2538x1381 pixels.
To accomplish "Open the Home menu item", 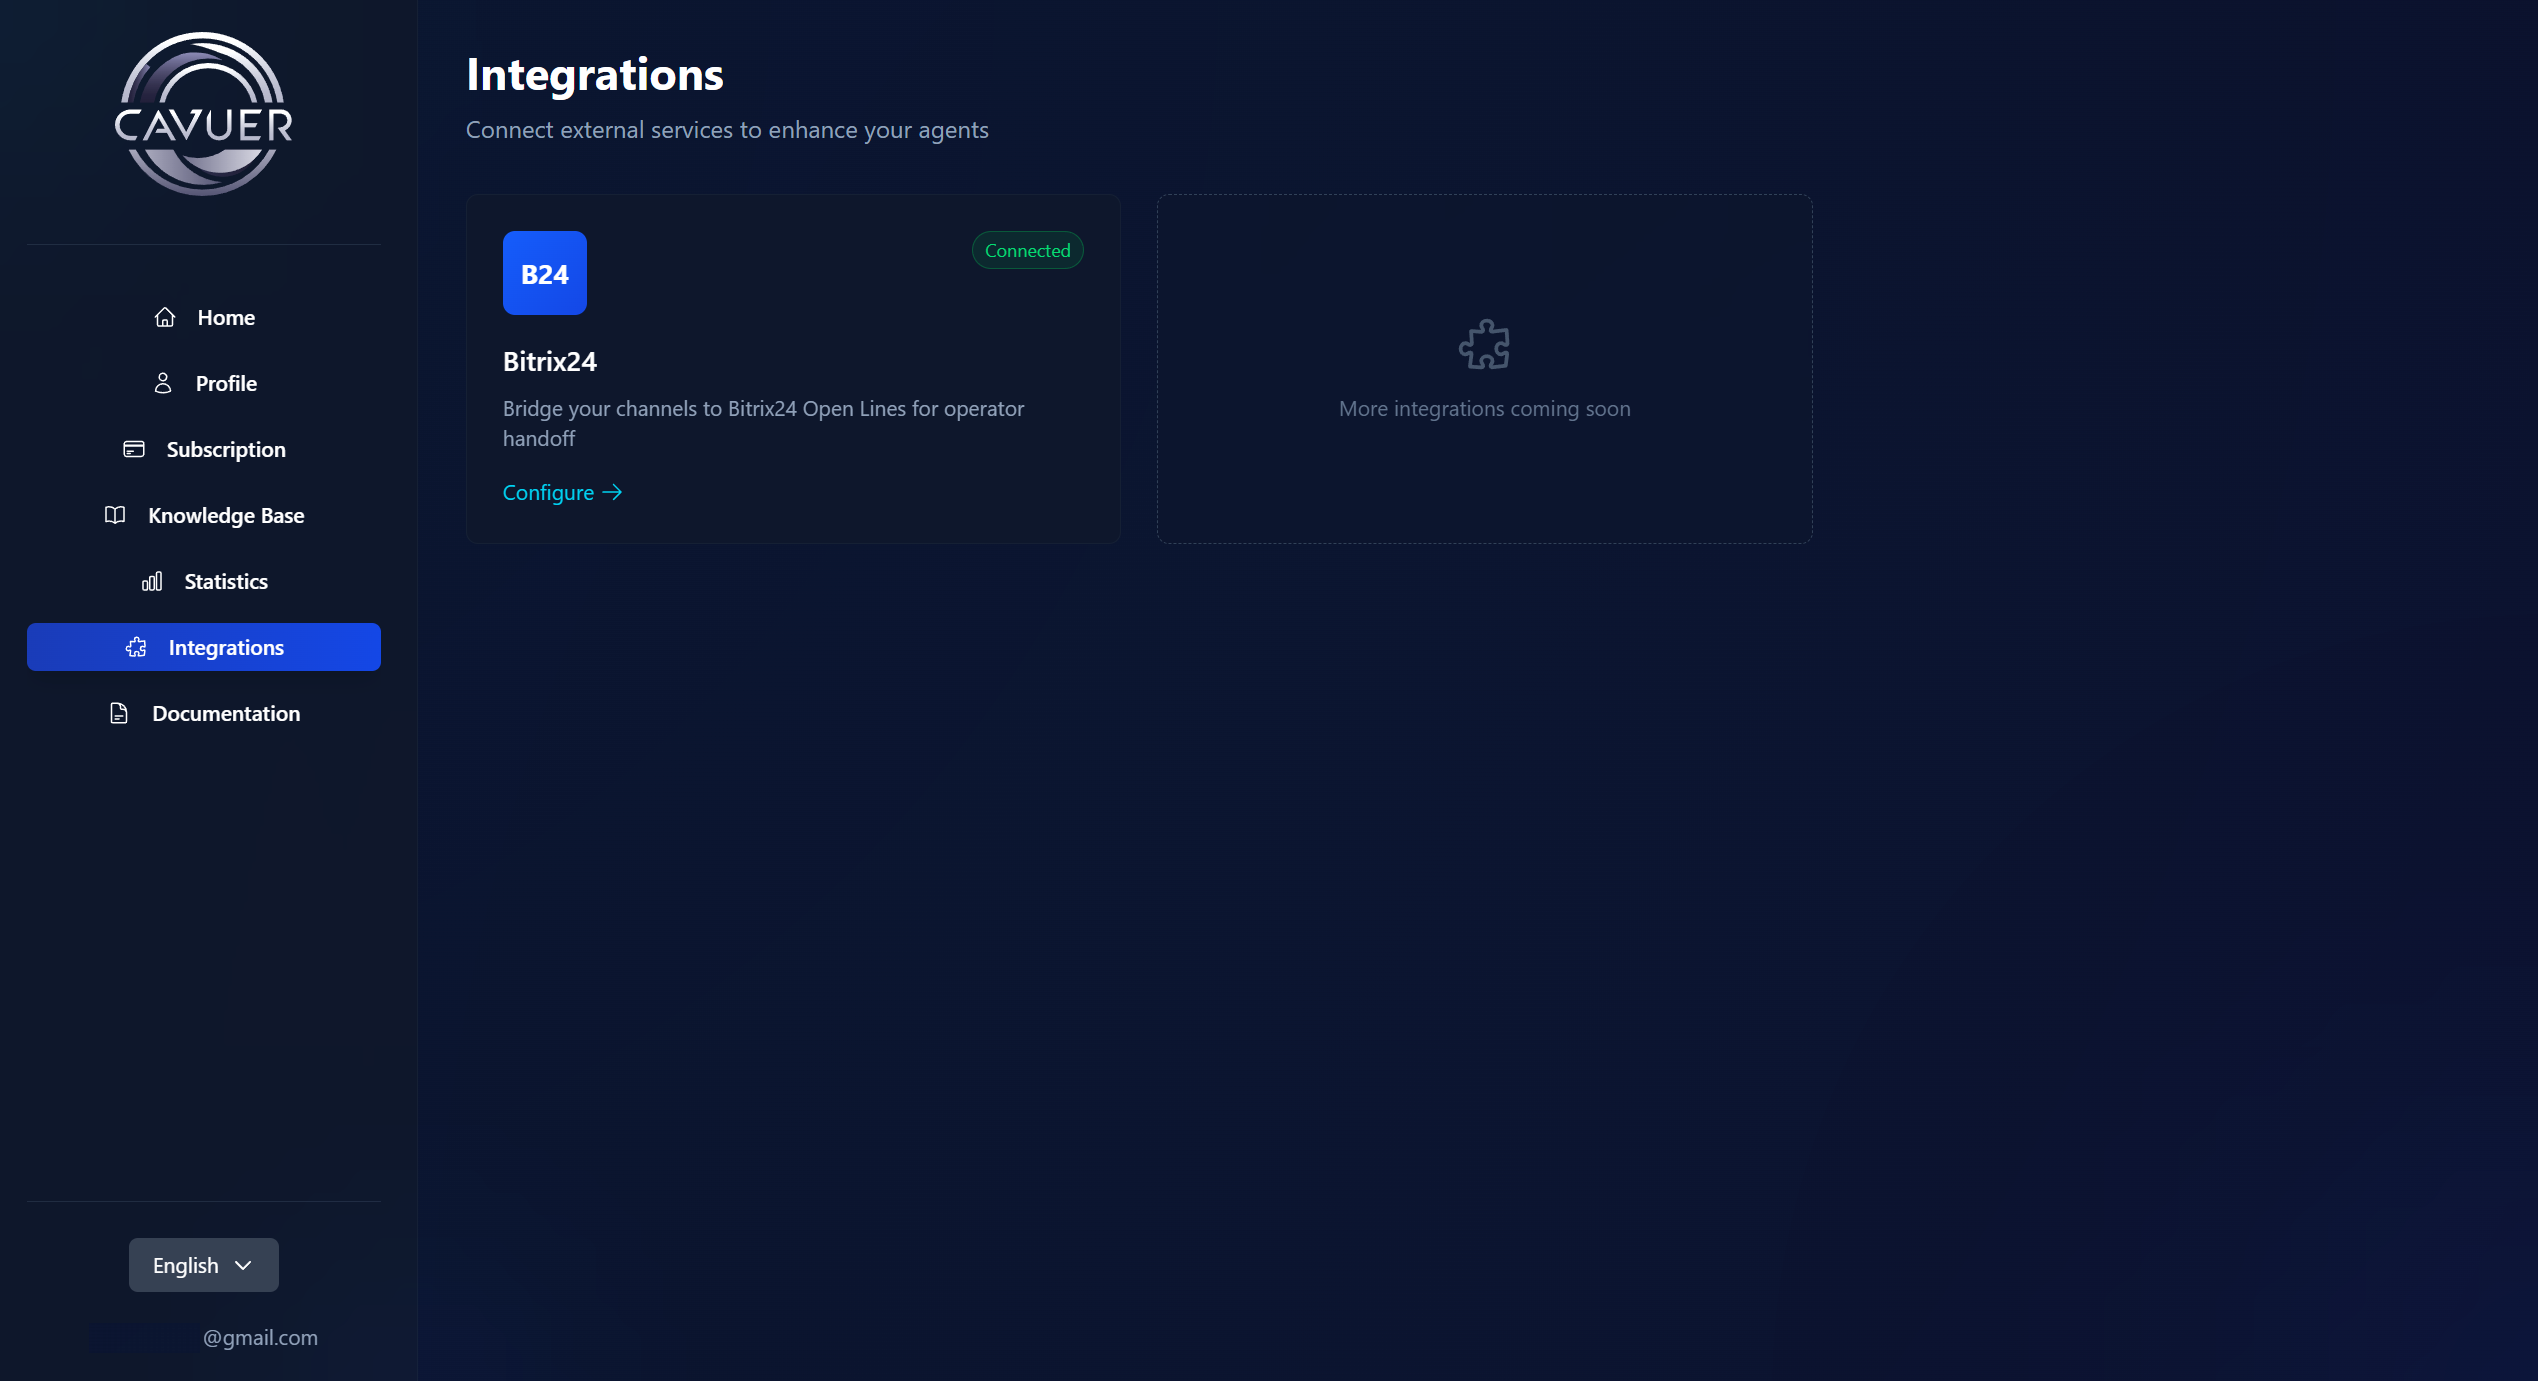I will pyautogui.click(x=226, y=317).
